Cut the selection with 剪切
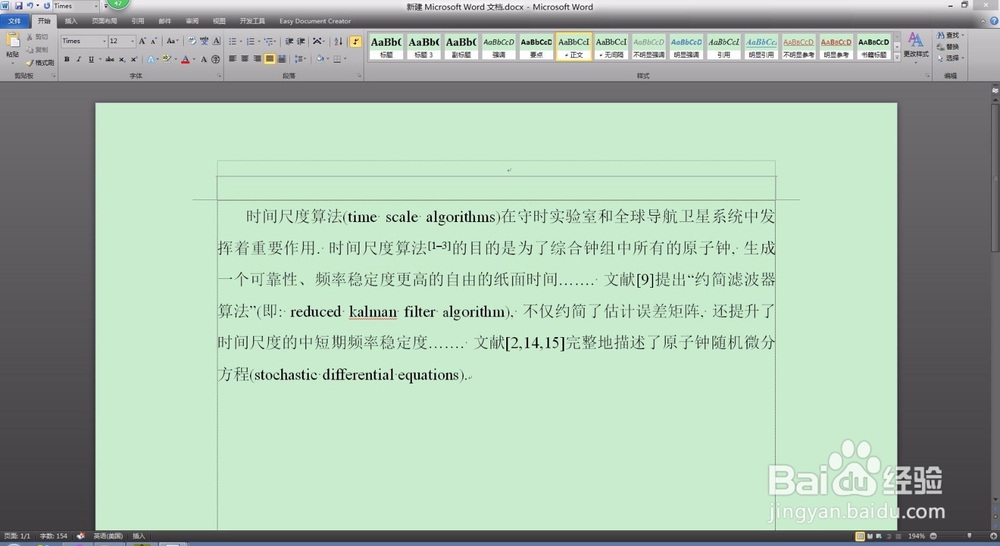This screenshot has width=1000, height=546. [x=38, y=37]
